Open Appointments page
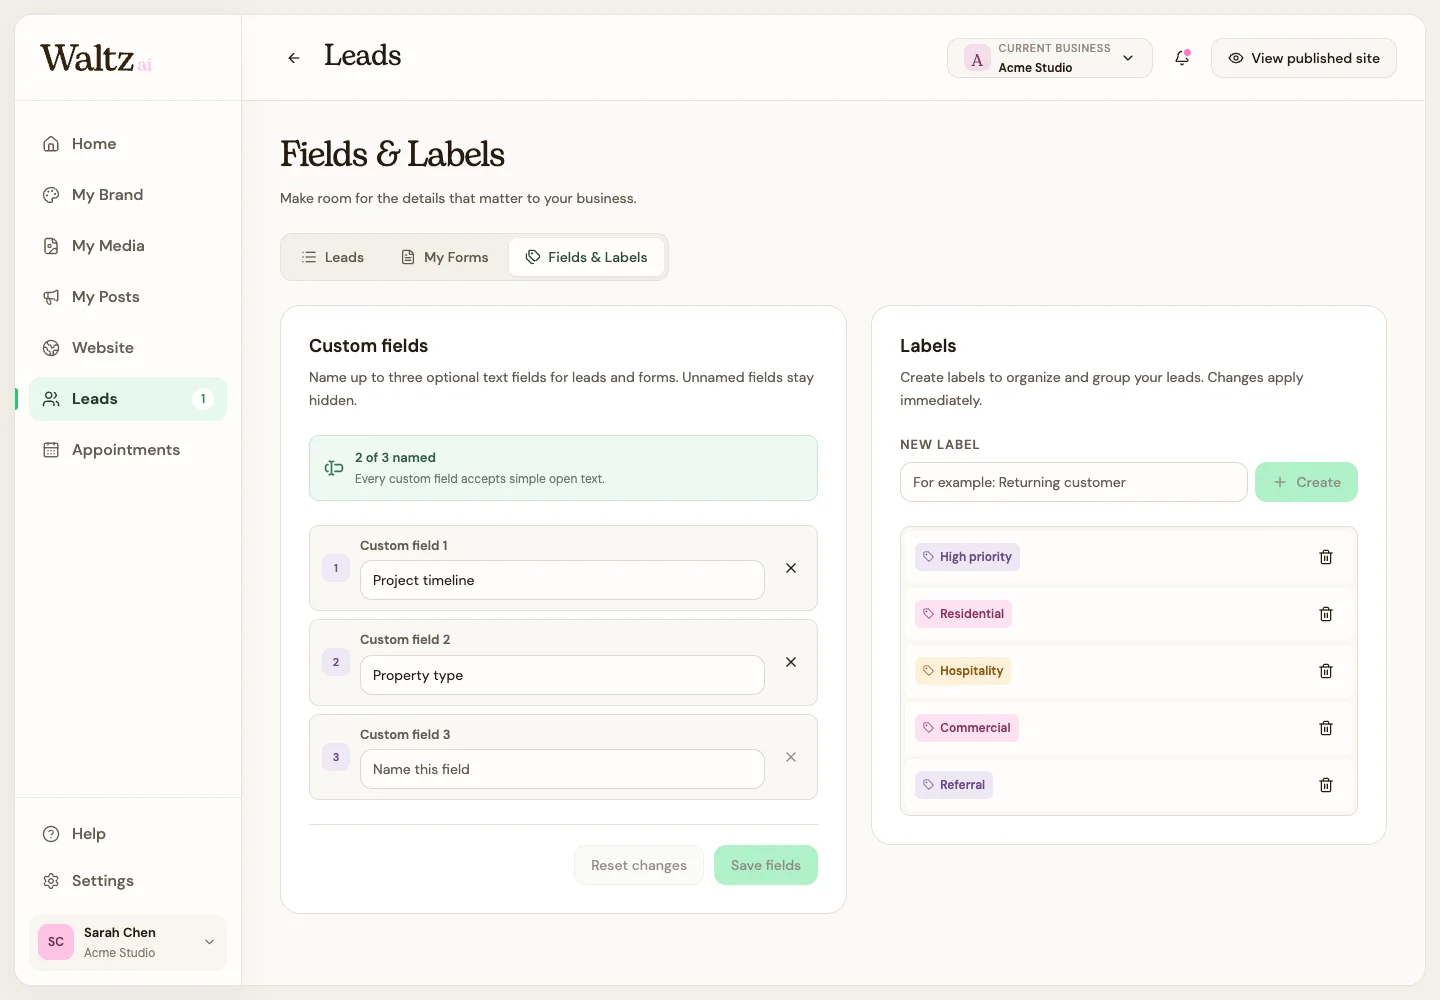 point(128,450)
